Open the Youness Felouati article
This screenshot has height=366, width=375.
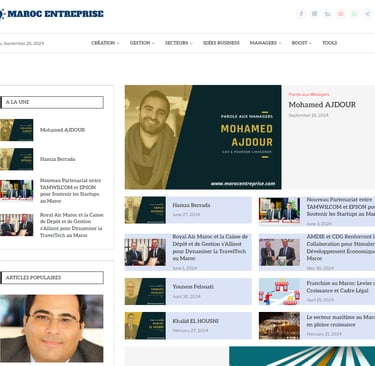tap(193, 287)
